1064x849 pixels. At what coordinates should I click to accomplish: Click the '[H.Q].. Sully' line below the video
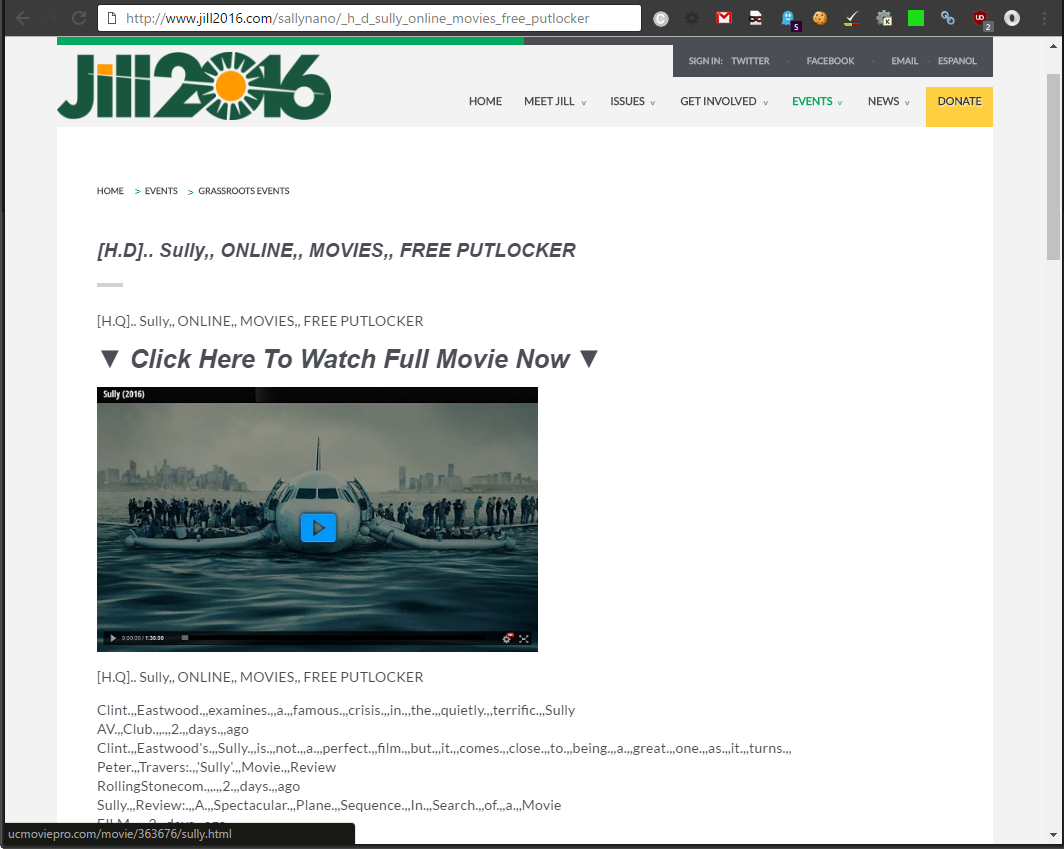pos(260,677)
